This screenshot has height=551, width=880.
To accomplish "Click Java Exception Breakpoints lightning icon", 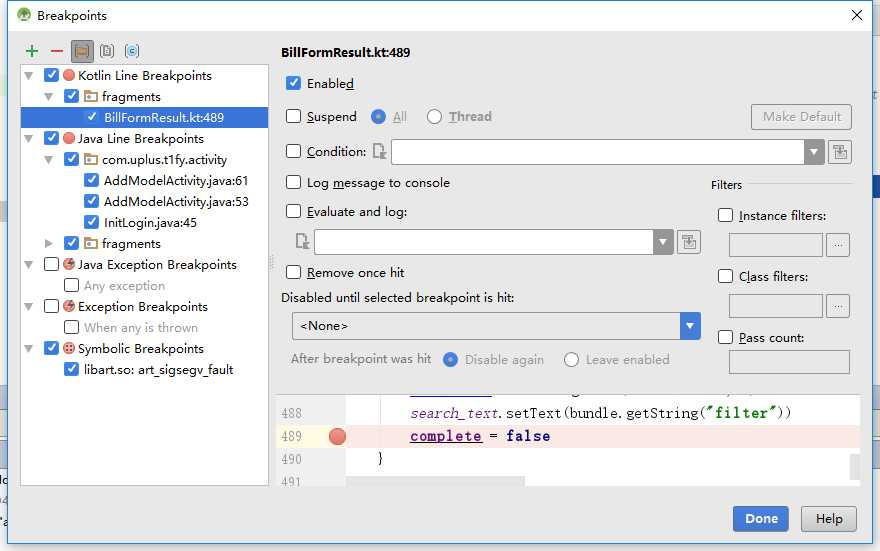I will [69, 264].
